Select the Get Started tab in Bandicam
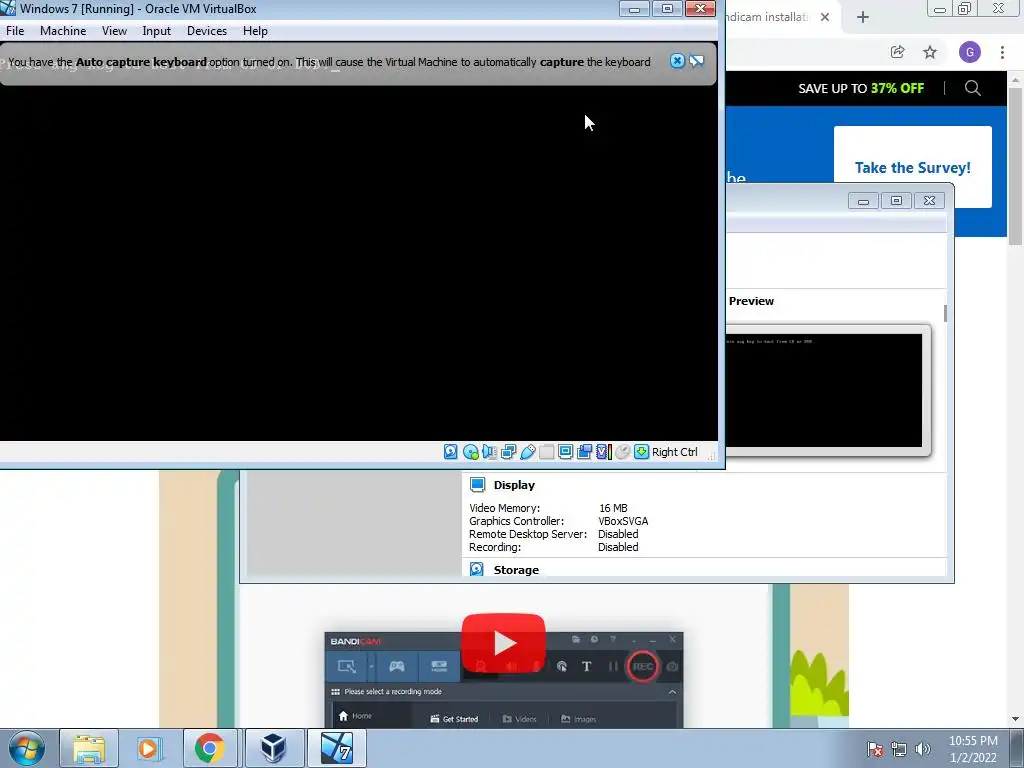The height and width of the screenshot is (768, 1024). [x=454, y=719]
